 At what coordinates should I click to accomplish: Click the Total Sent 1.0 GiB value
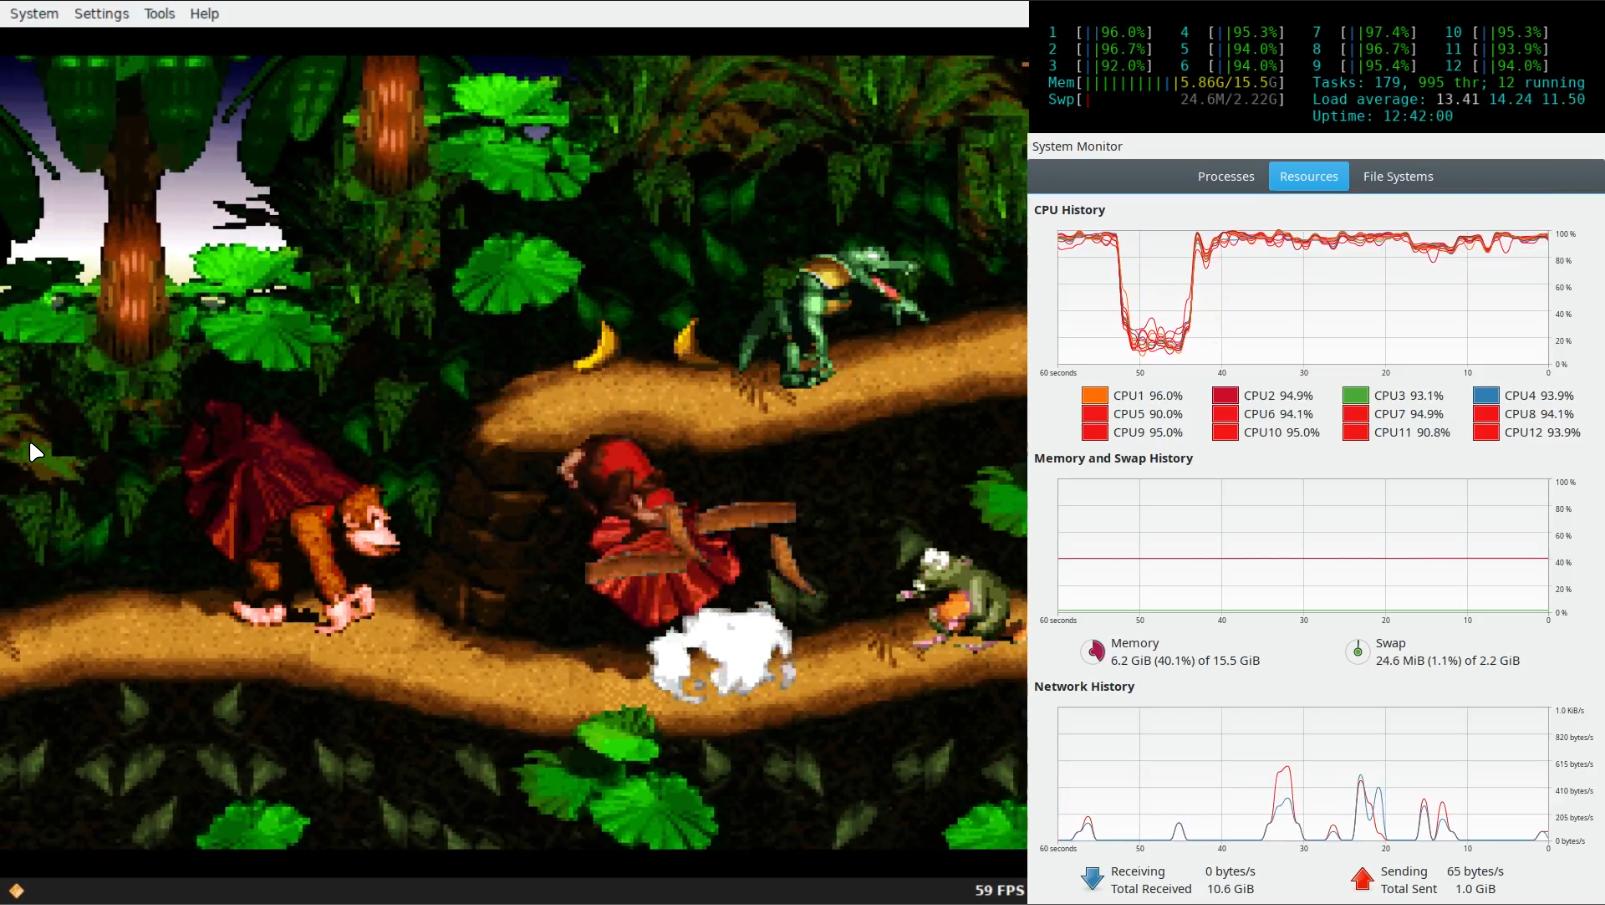coord(1475,888)
